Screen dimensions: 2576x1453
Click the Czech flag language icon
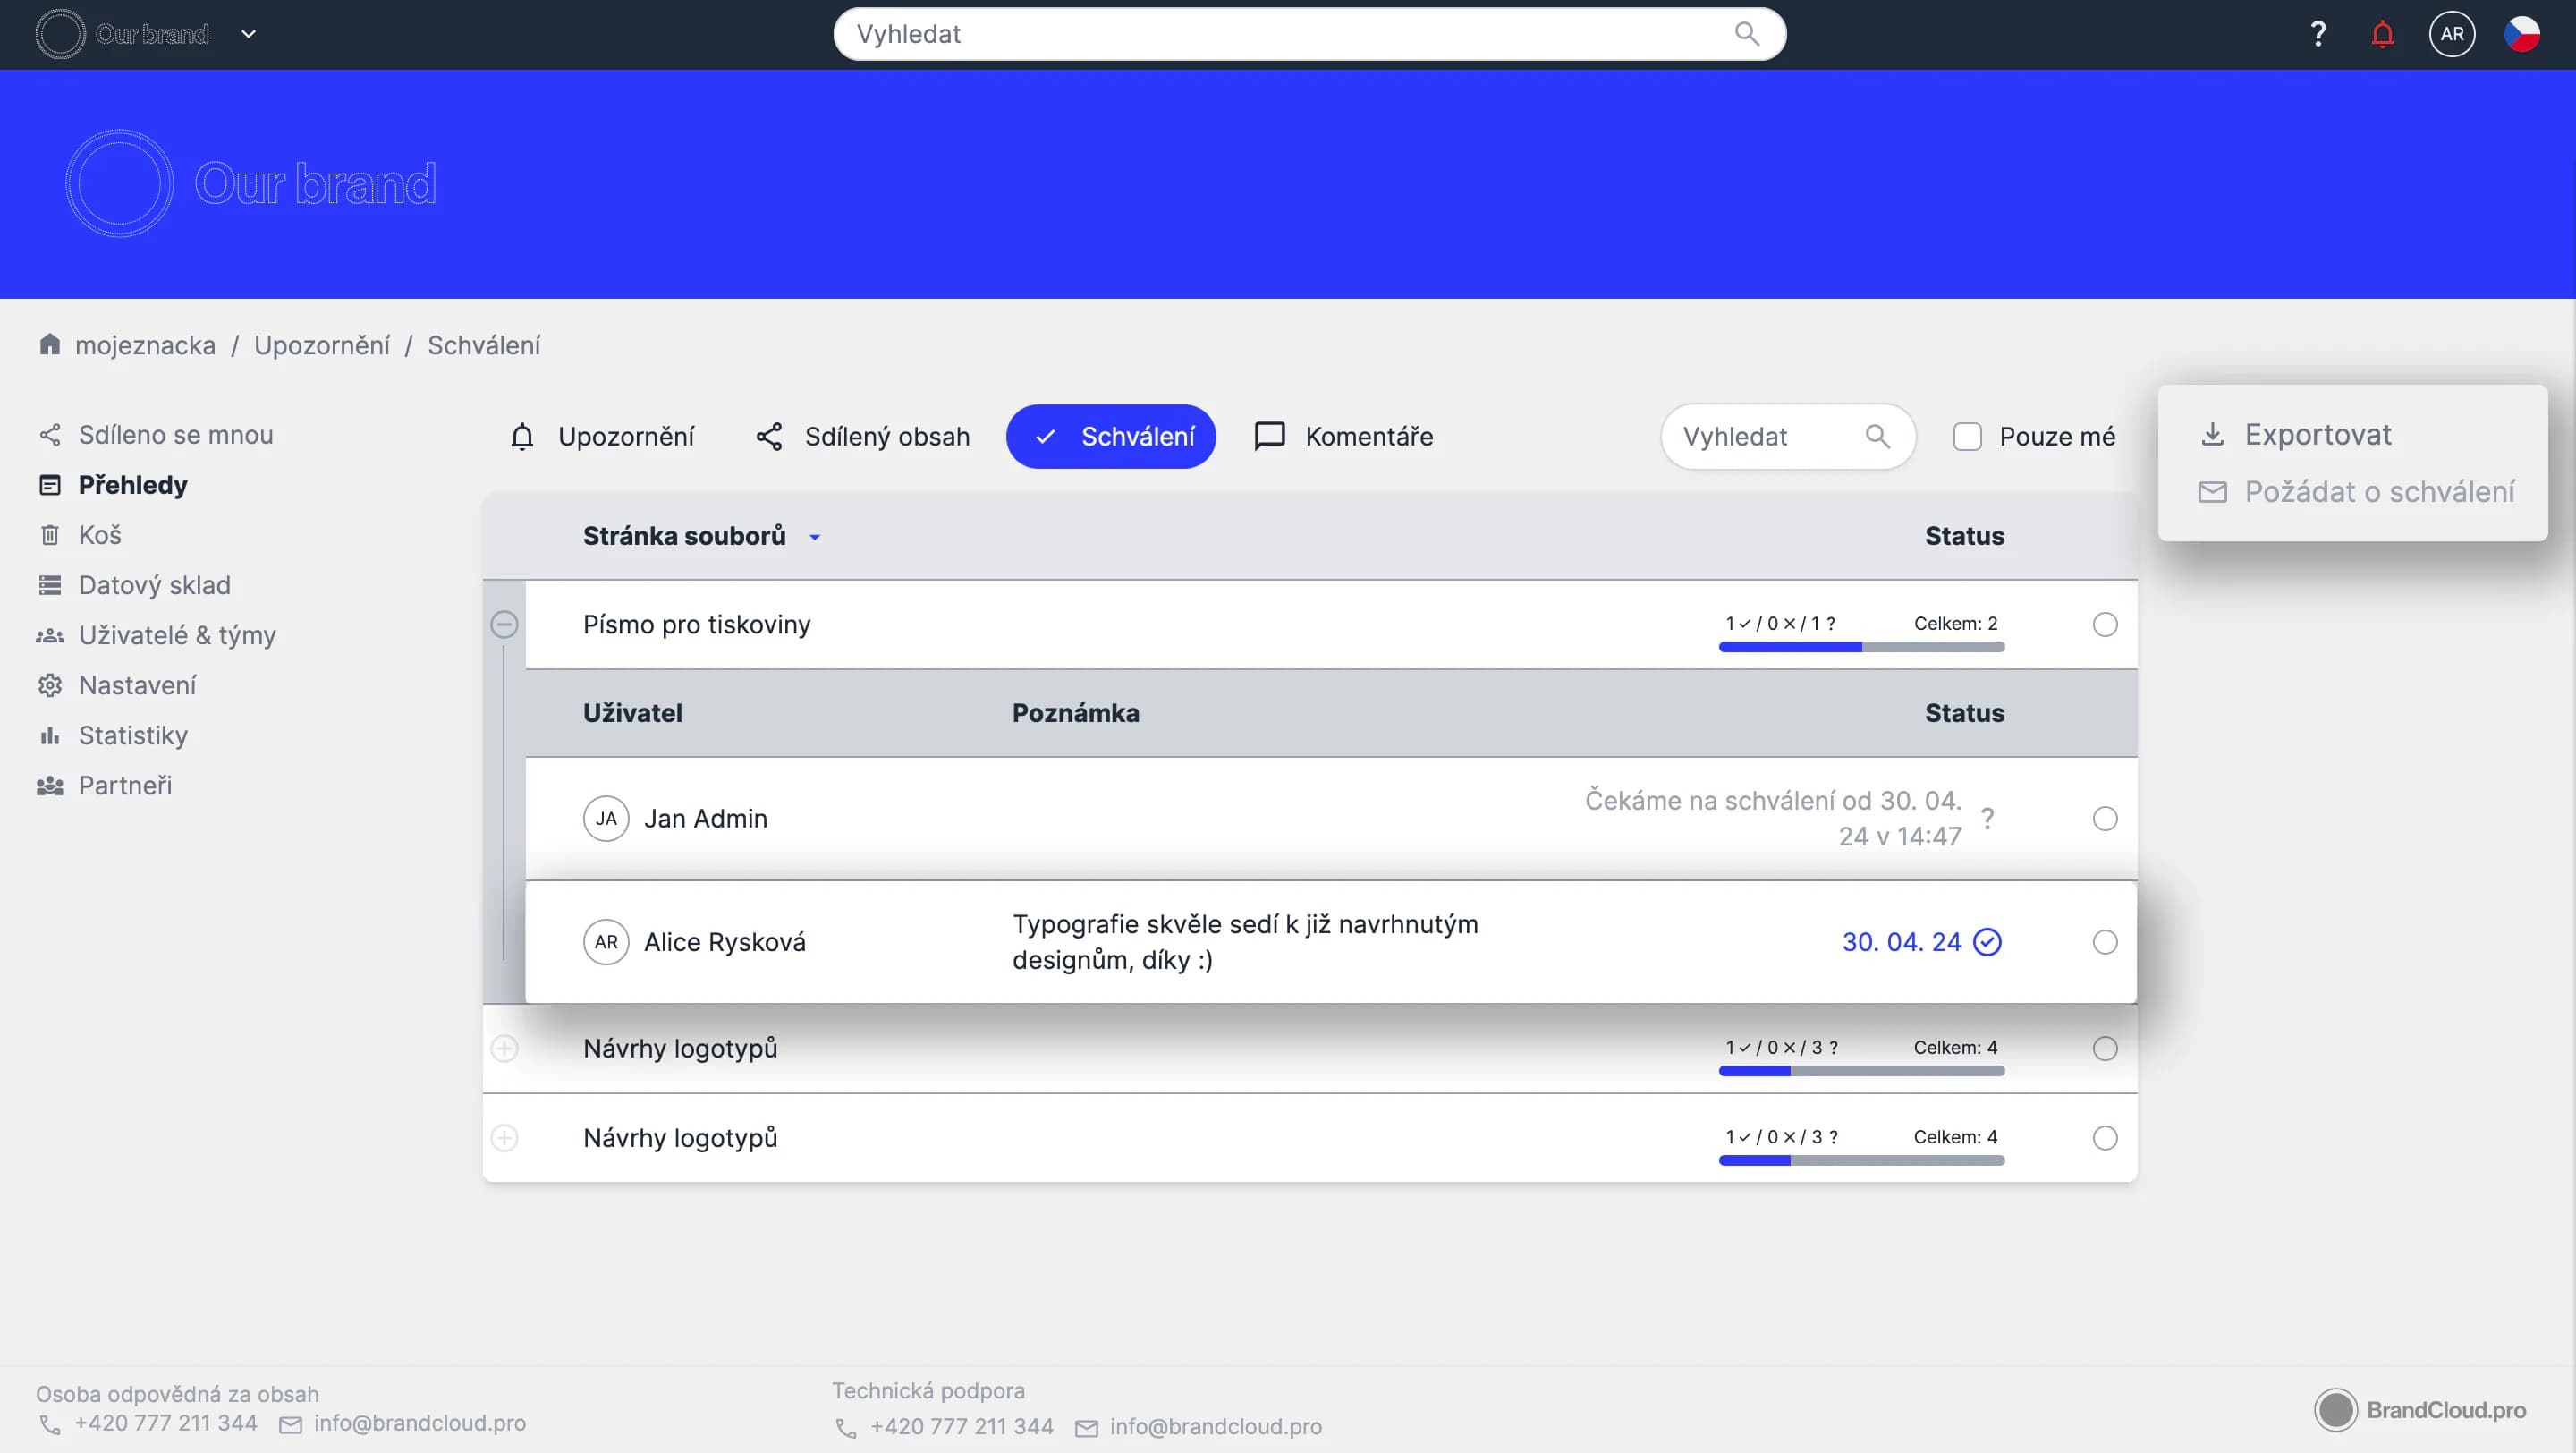[2521, 34]
